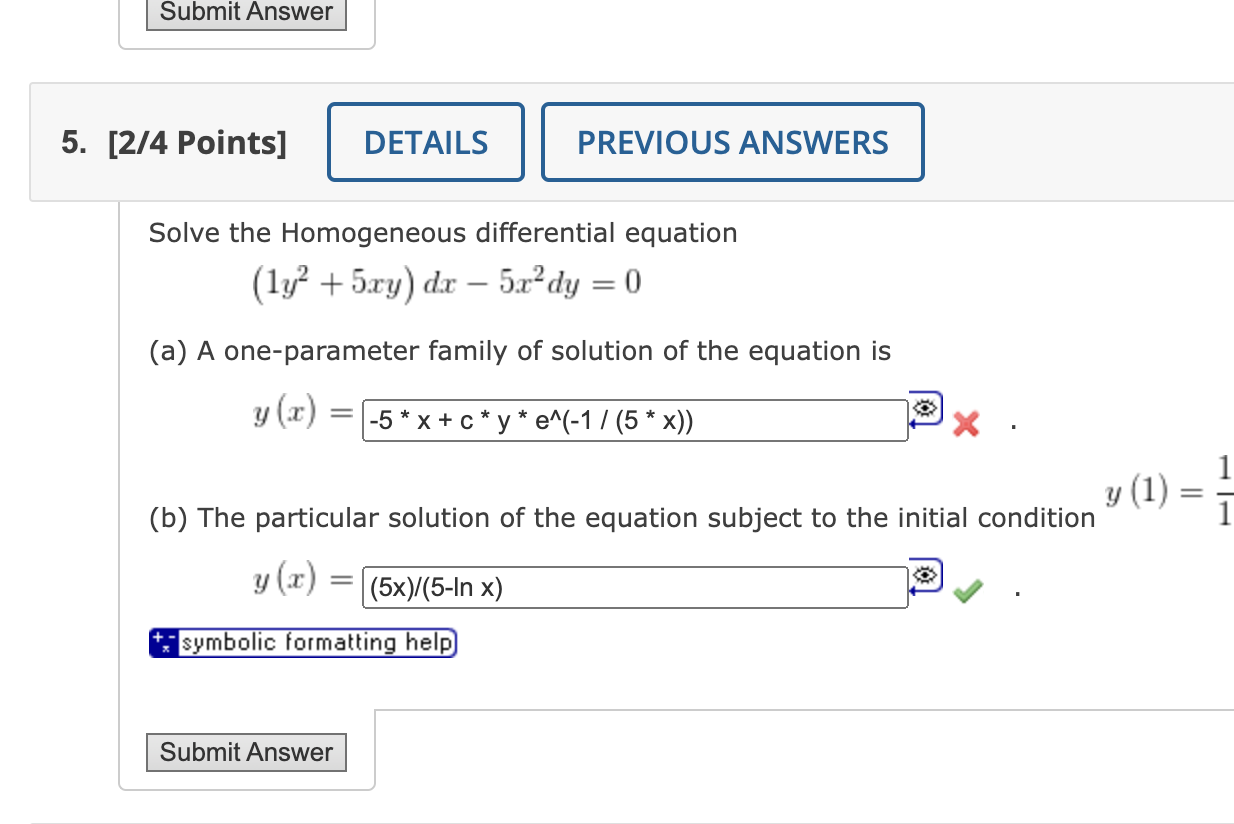Click the bottom Submit Answer button

coord(246,752)
